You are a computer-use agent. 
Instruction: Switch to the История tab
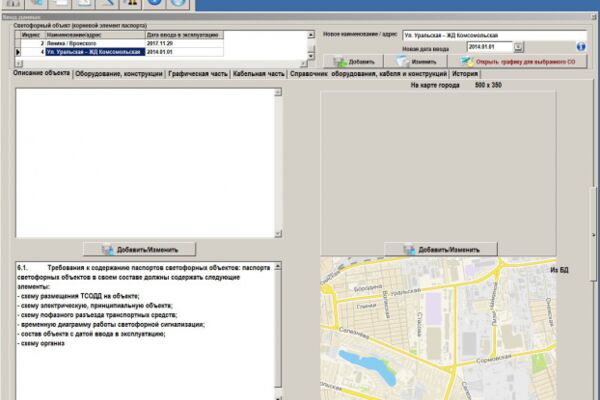click(x=465, y=74)
